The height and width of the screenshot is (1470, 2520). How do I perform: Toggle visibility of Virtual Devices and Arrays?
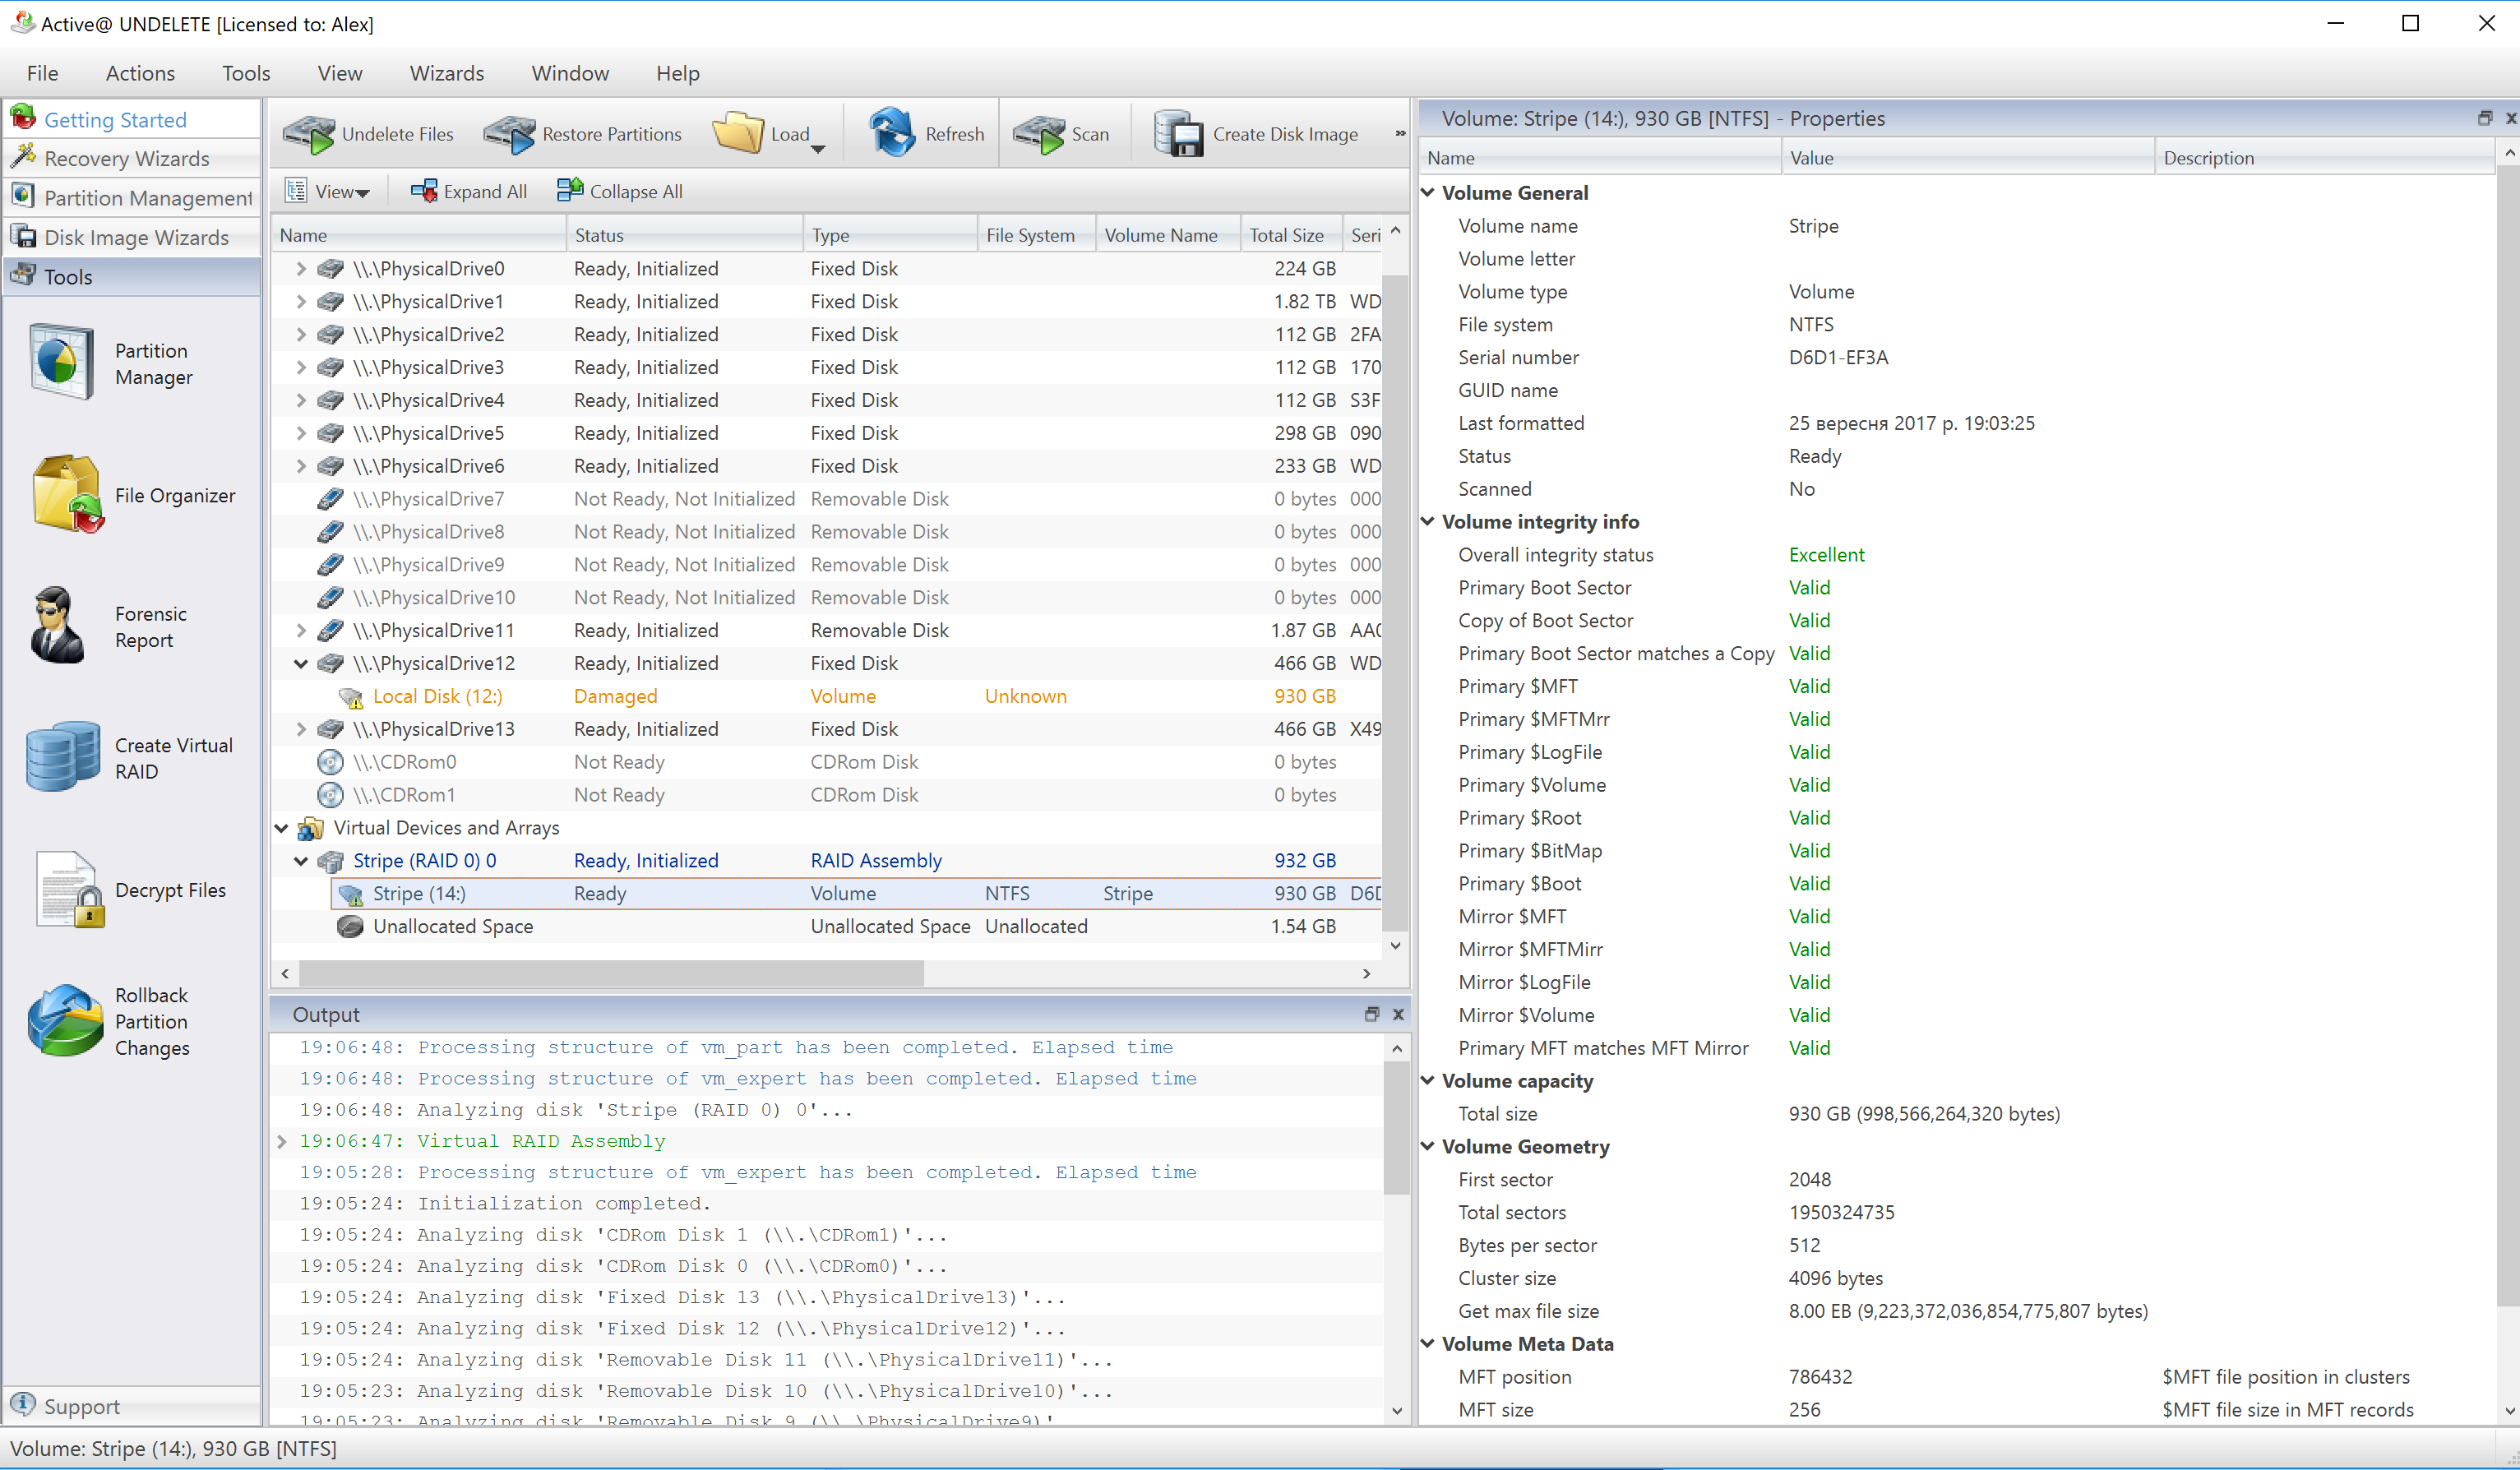coord(284,826)
